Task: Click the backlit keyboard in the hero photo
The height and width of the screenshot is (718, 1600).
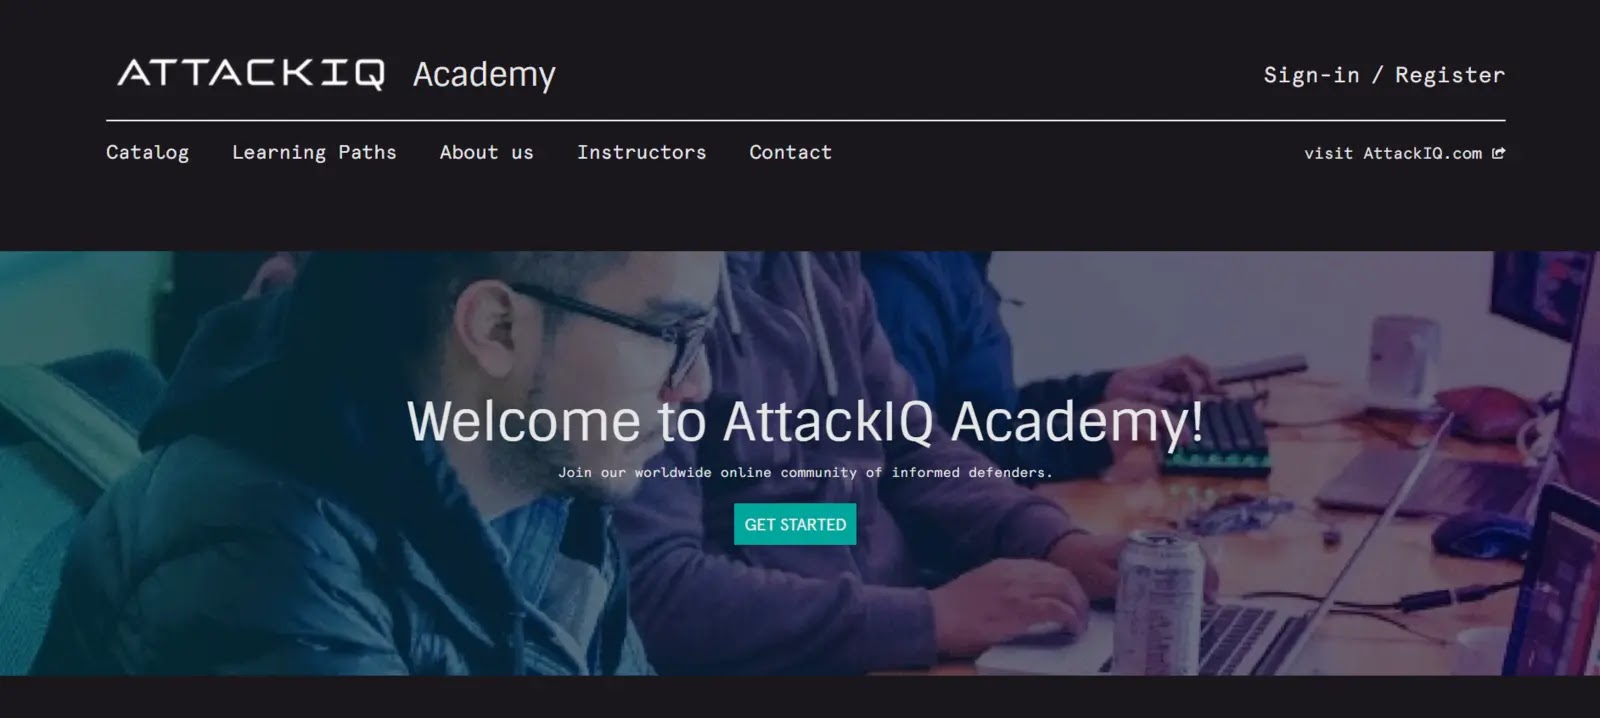Action: pyautogui.click(x=1215, y=437)
